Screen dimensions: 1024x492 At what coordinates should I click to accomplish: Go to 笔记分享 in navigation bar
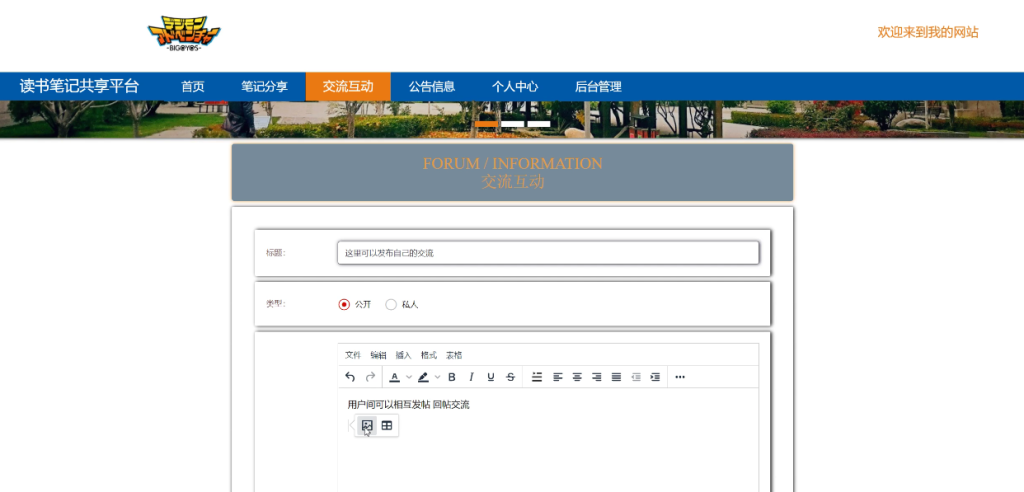(264, 87)
